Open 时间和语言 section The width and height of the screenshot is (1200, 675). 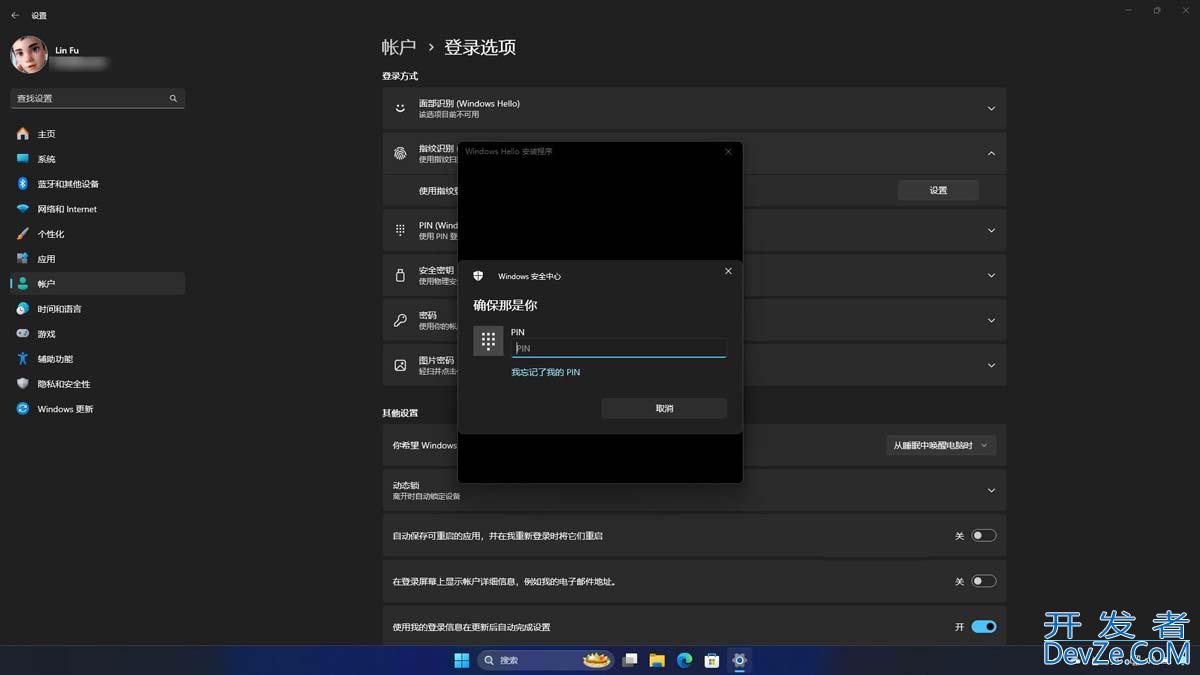coord(97,309)
